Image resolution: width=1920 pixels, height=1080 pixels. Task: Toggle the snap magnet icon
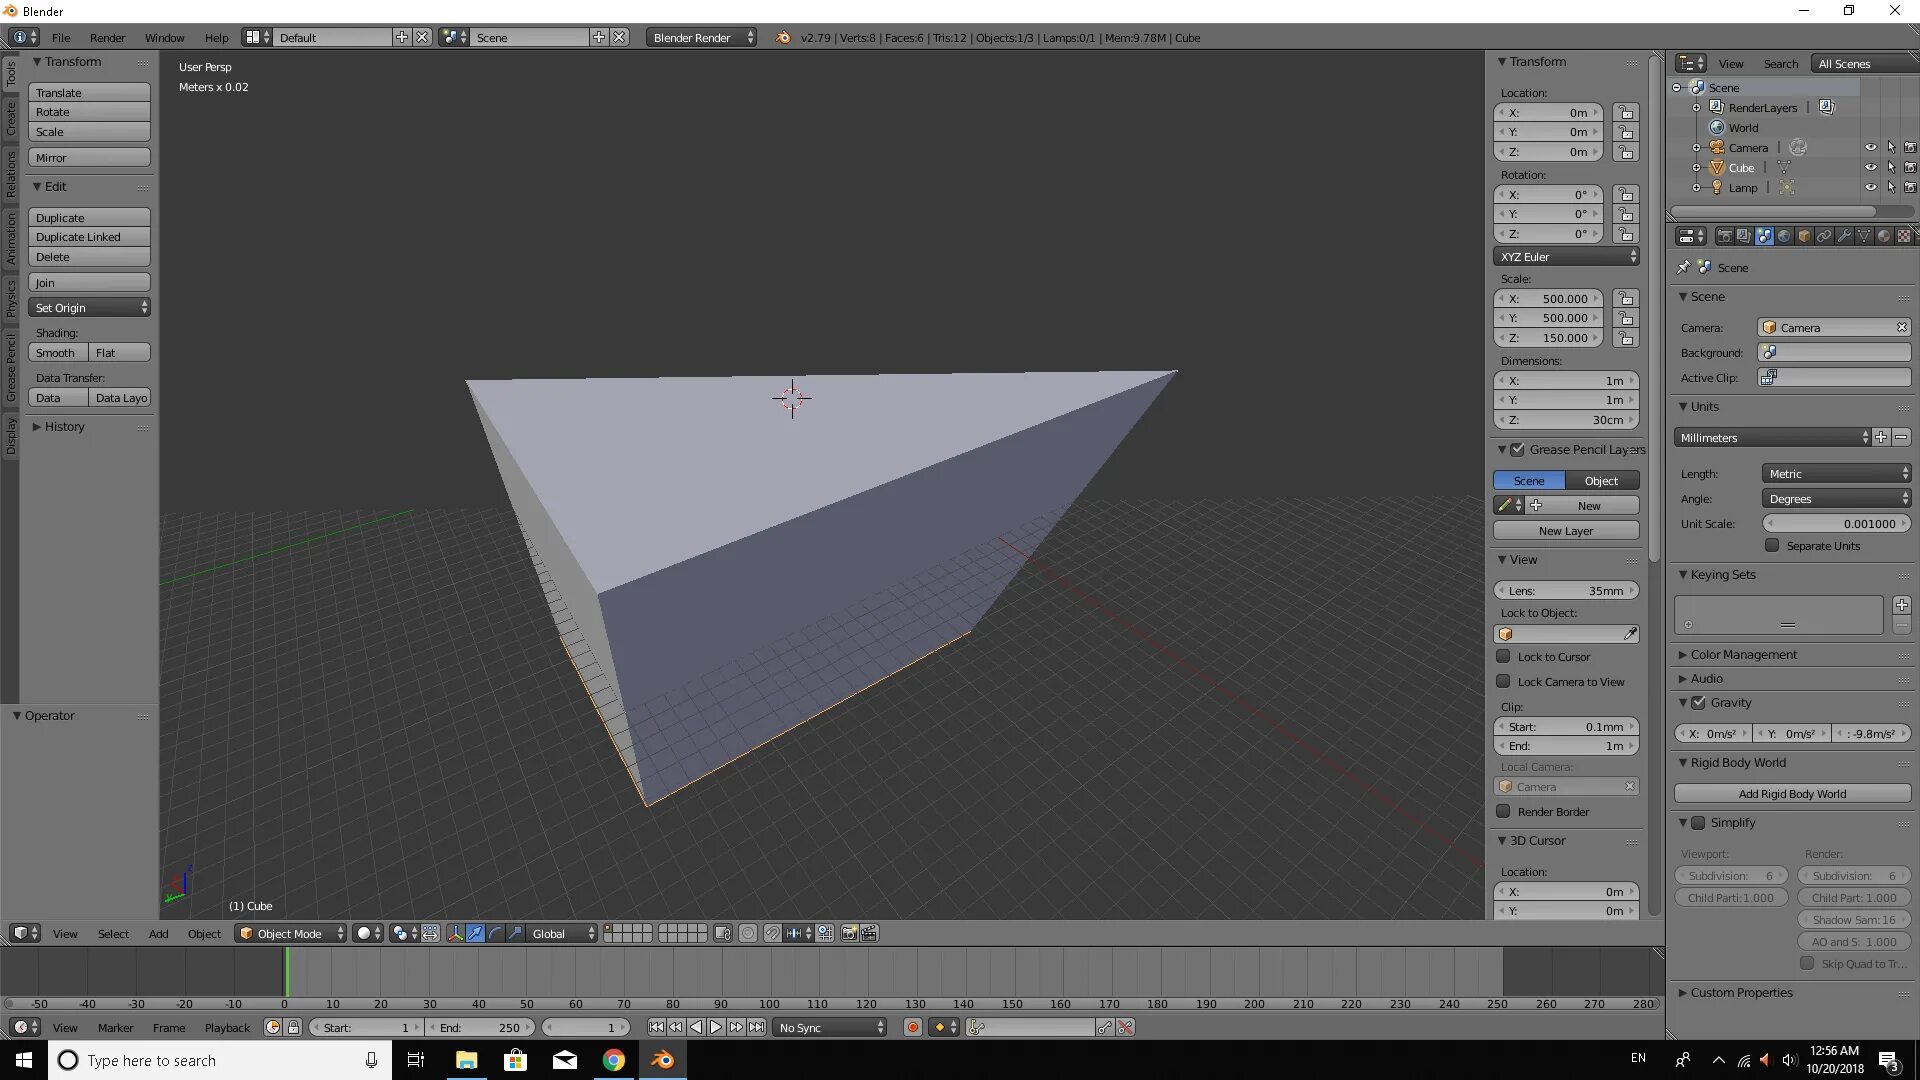pos(773,933)
